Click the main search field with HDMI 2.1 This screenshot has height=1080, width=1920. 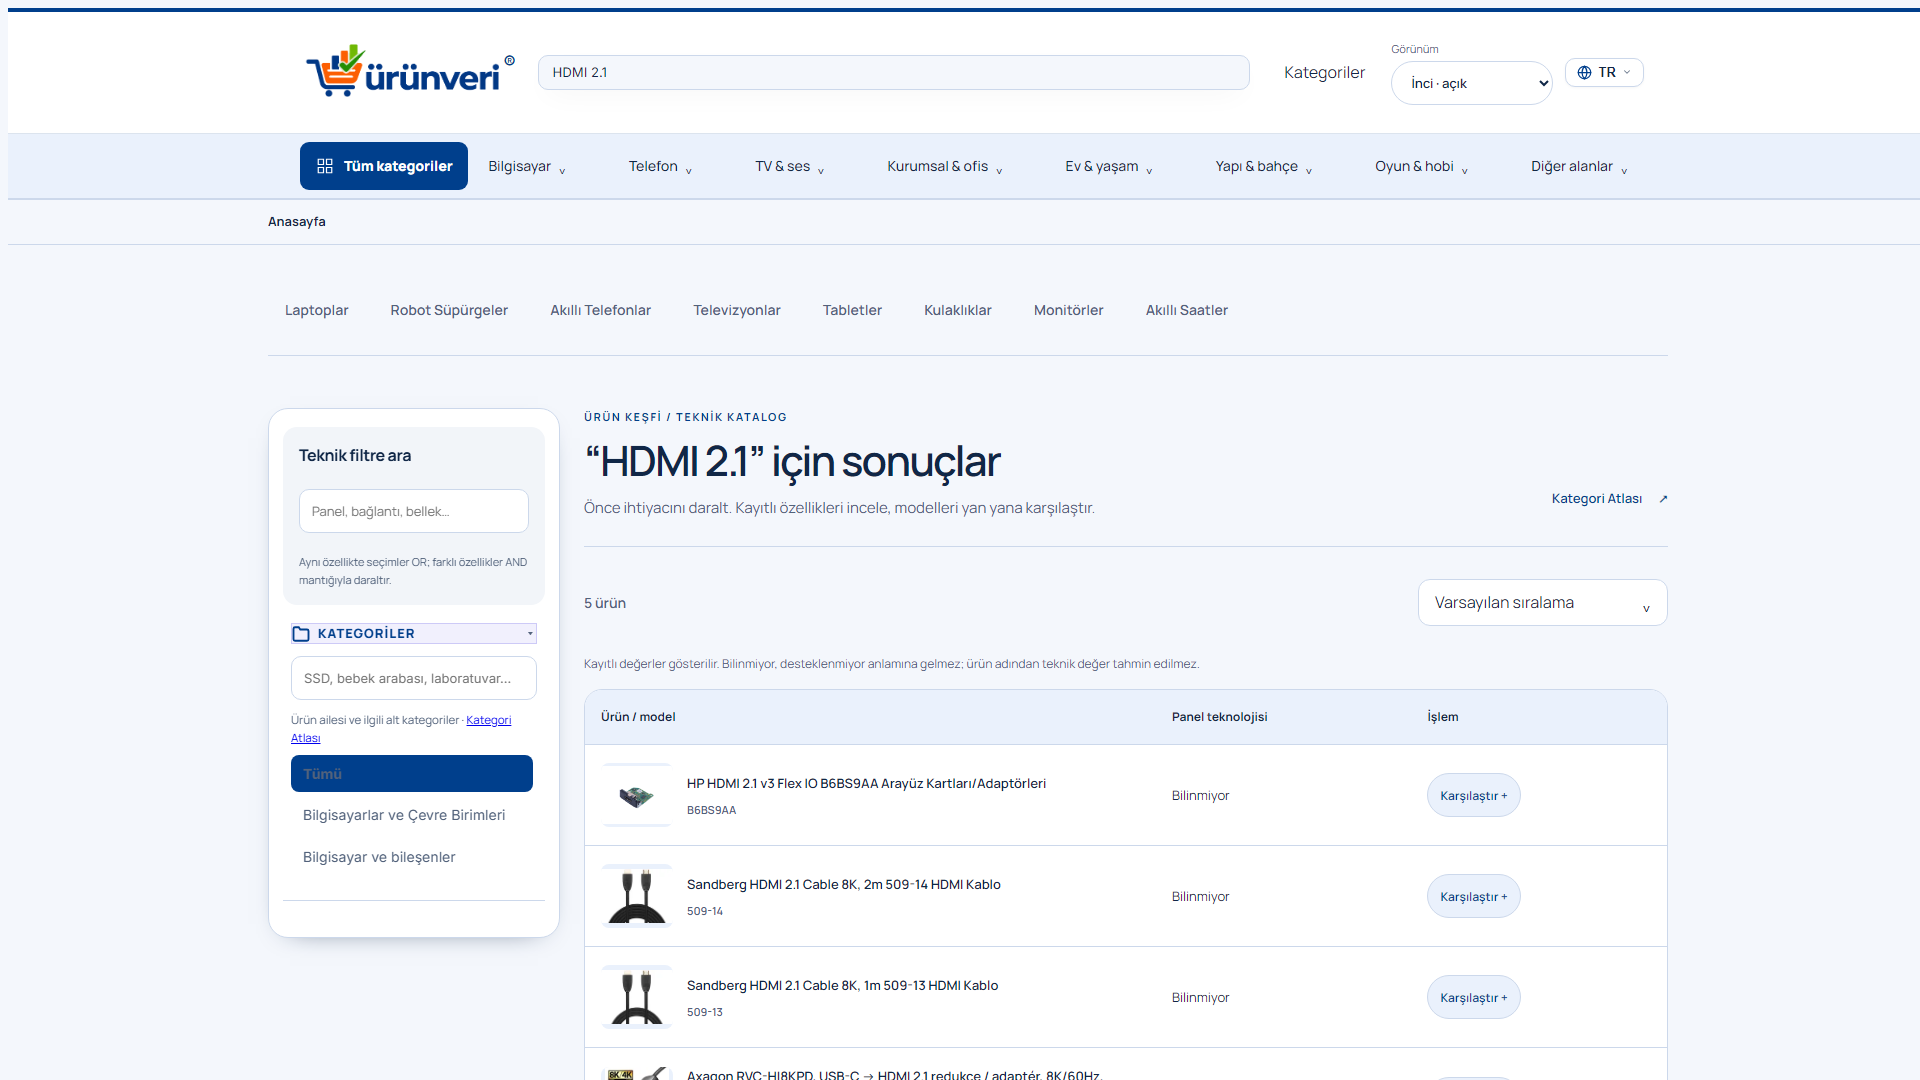893,72
